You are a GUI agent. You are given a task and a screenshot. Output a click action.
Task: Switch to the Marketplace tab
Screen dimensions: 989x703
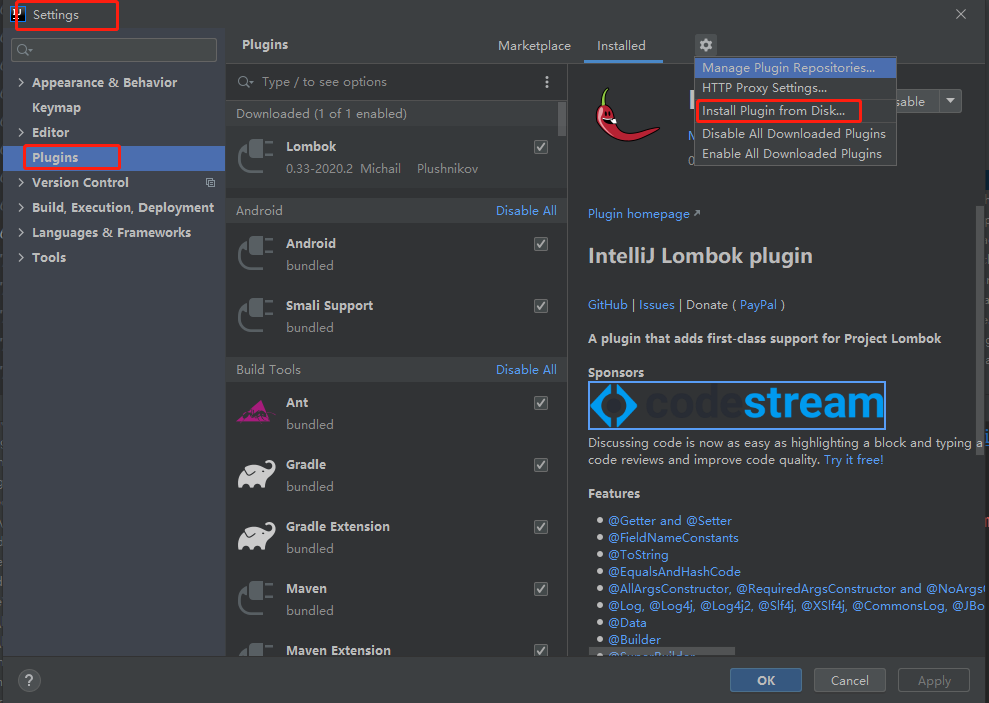tap(534, 46)
